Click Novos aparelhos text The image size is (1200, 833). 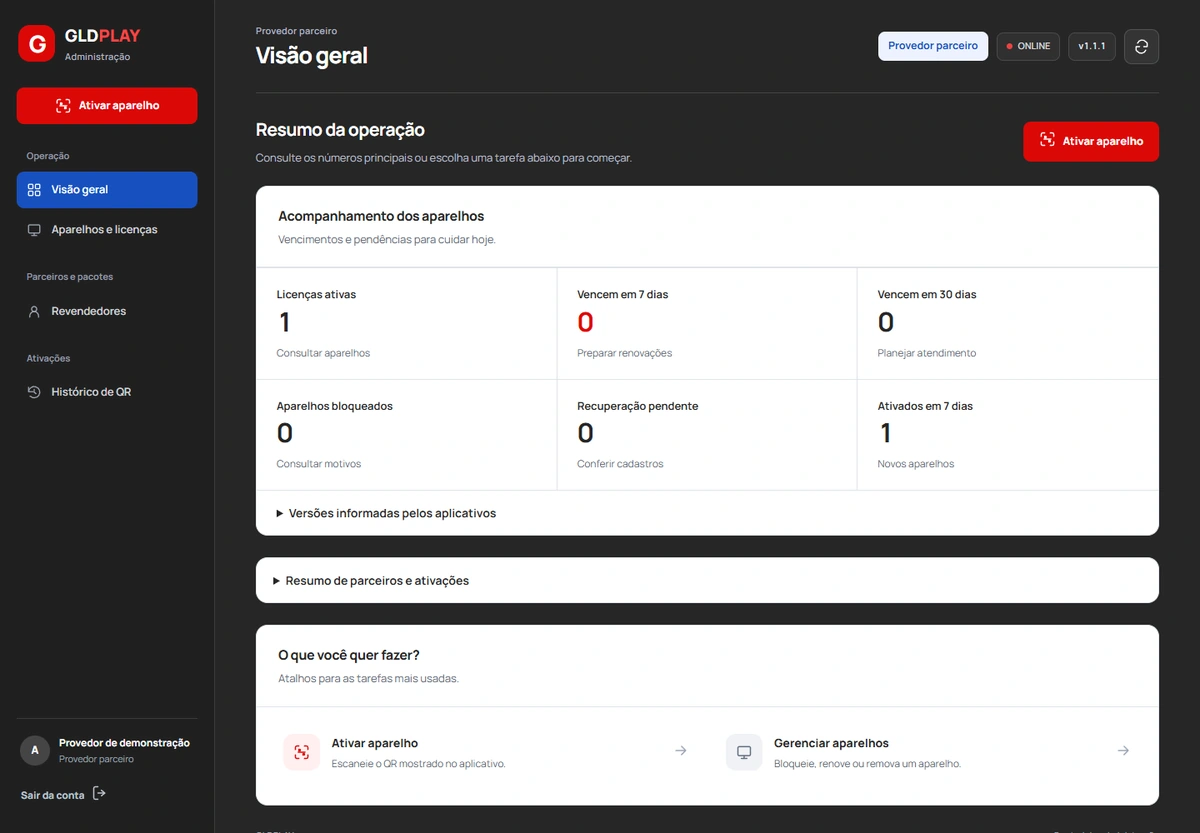pyautogui.click(x=916, y=464)
